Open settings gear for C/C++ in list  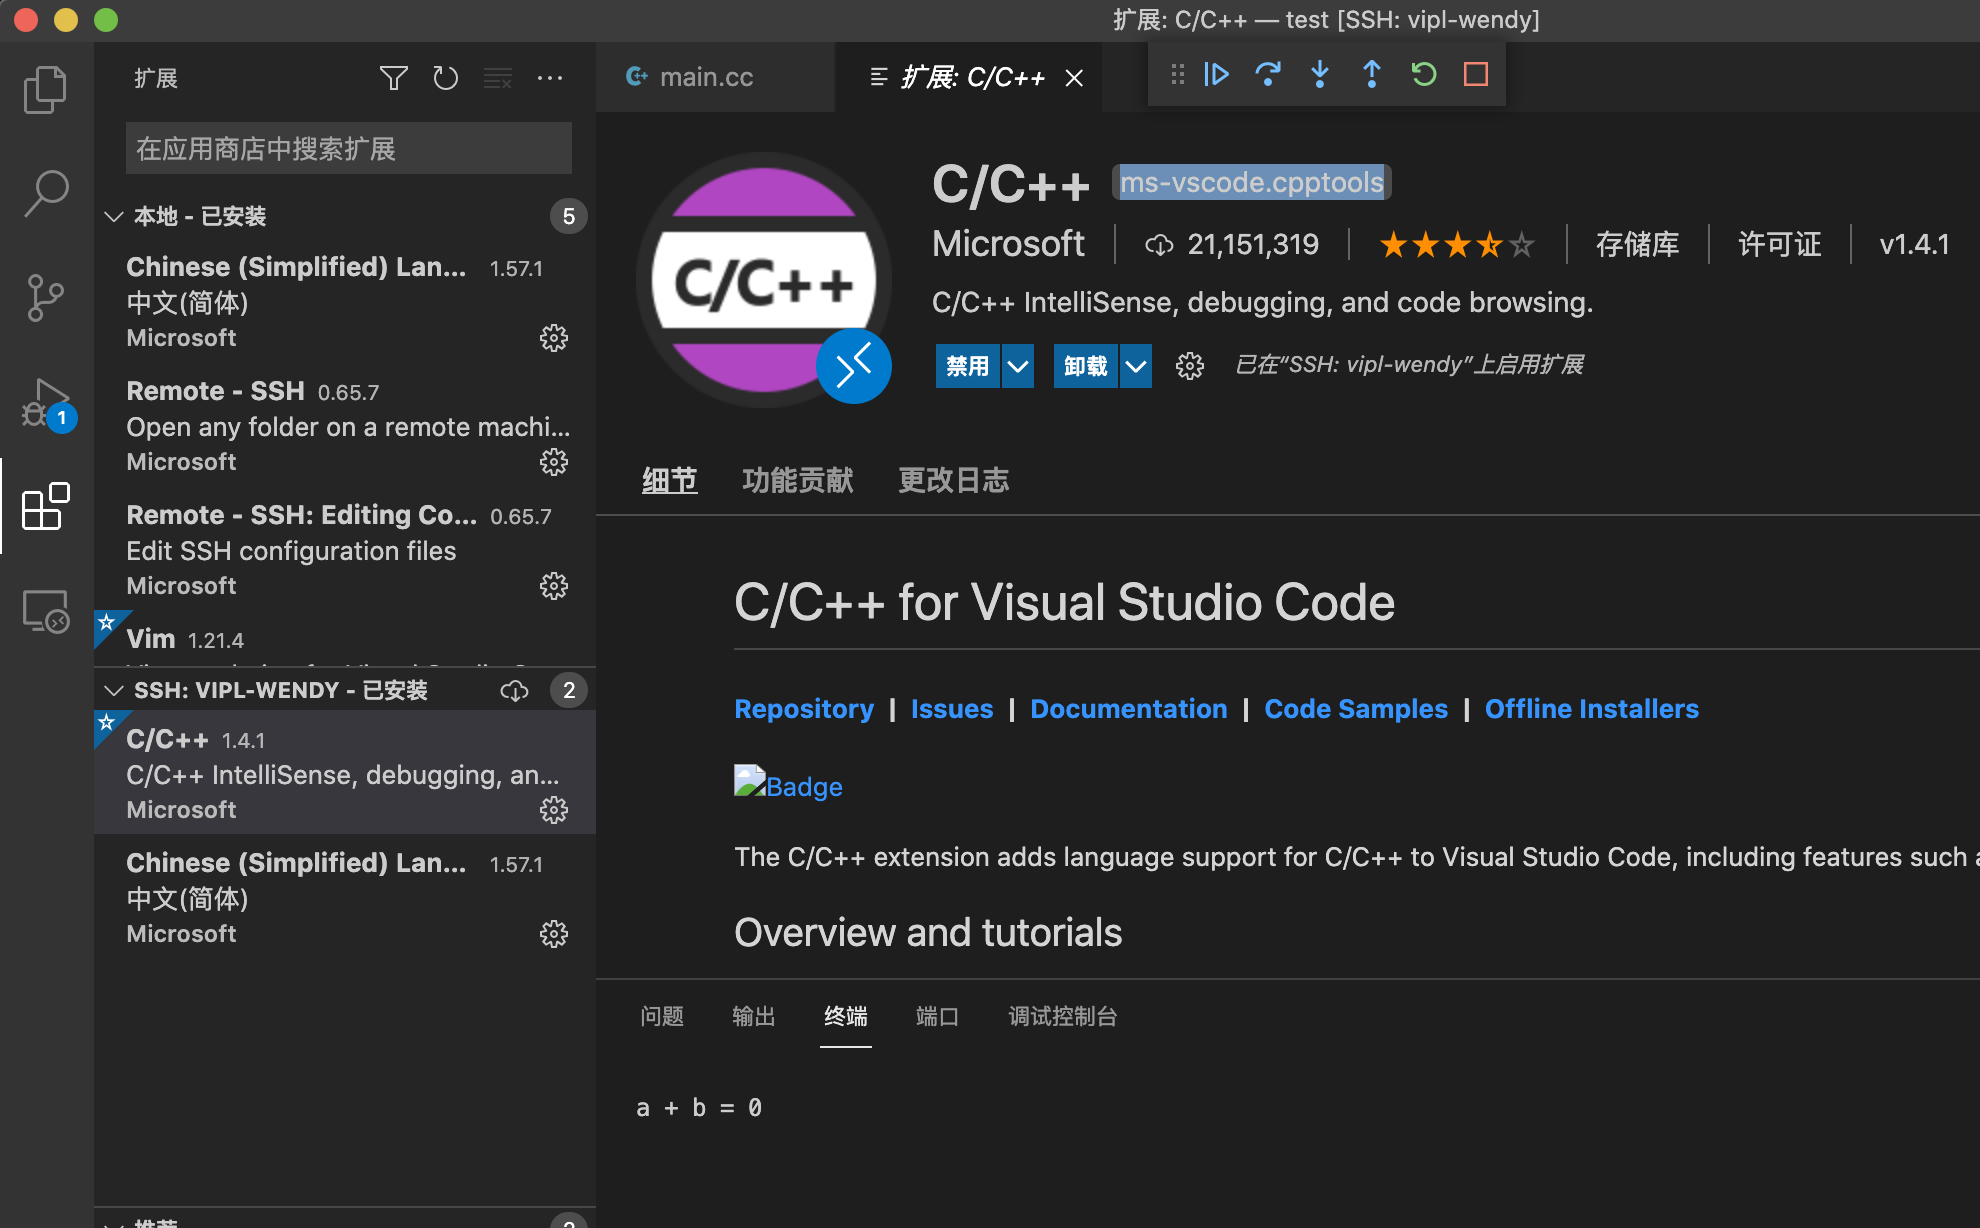point(554,810)
